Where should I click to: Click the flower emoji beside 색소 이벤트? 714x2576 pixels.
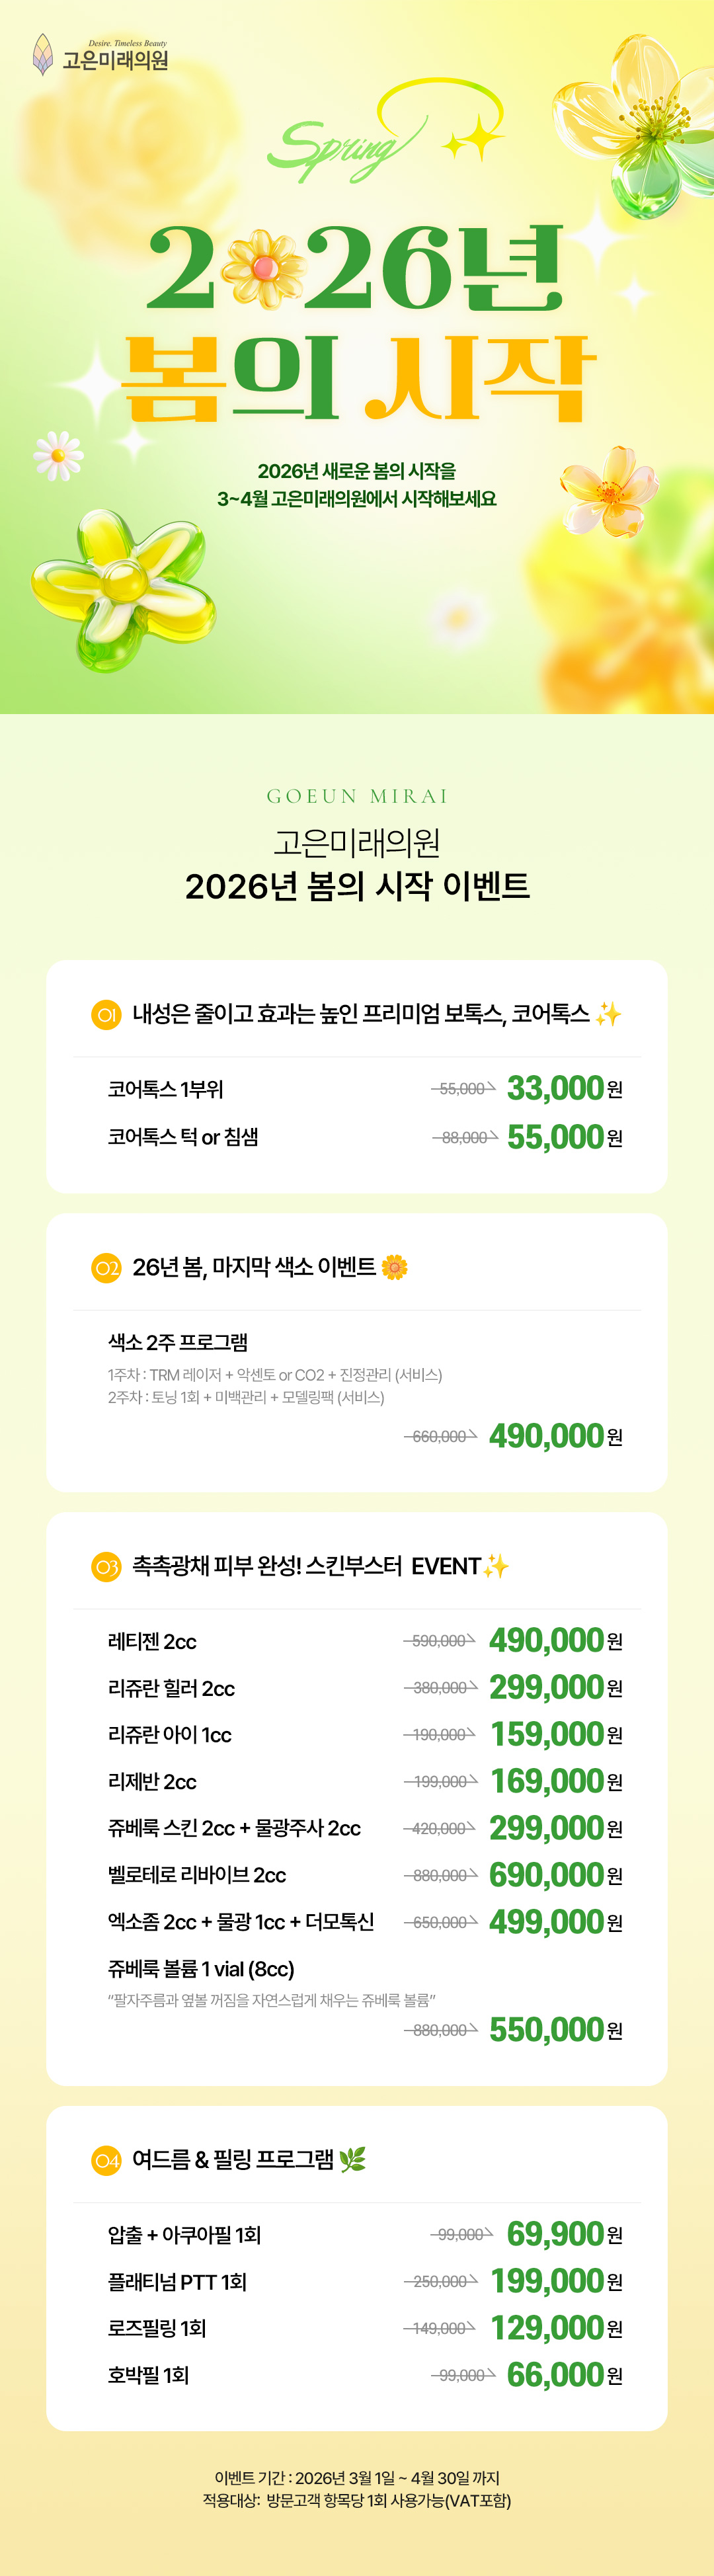click(395, 1268)
